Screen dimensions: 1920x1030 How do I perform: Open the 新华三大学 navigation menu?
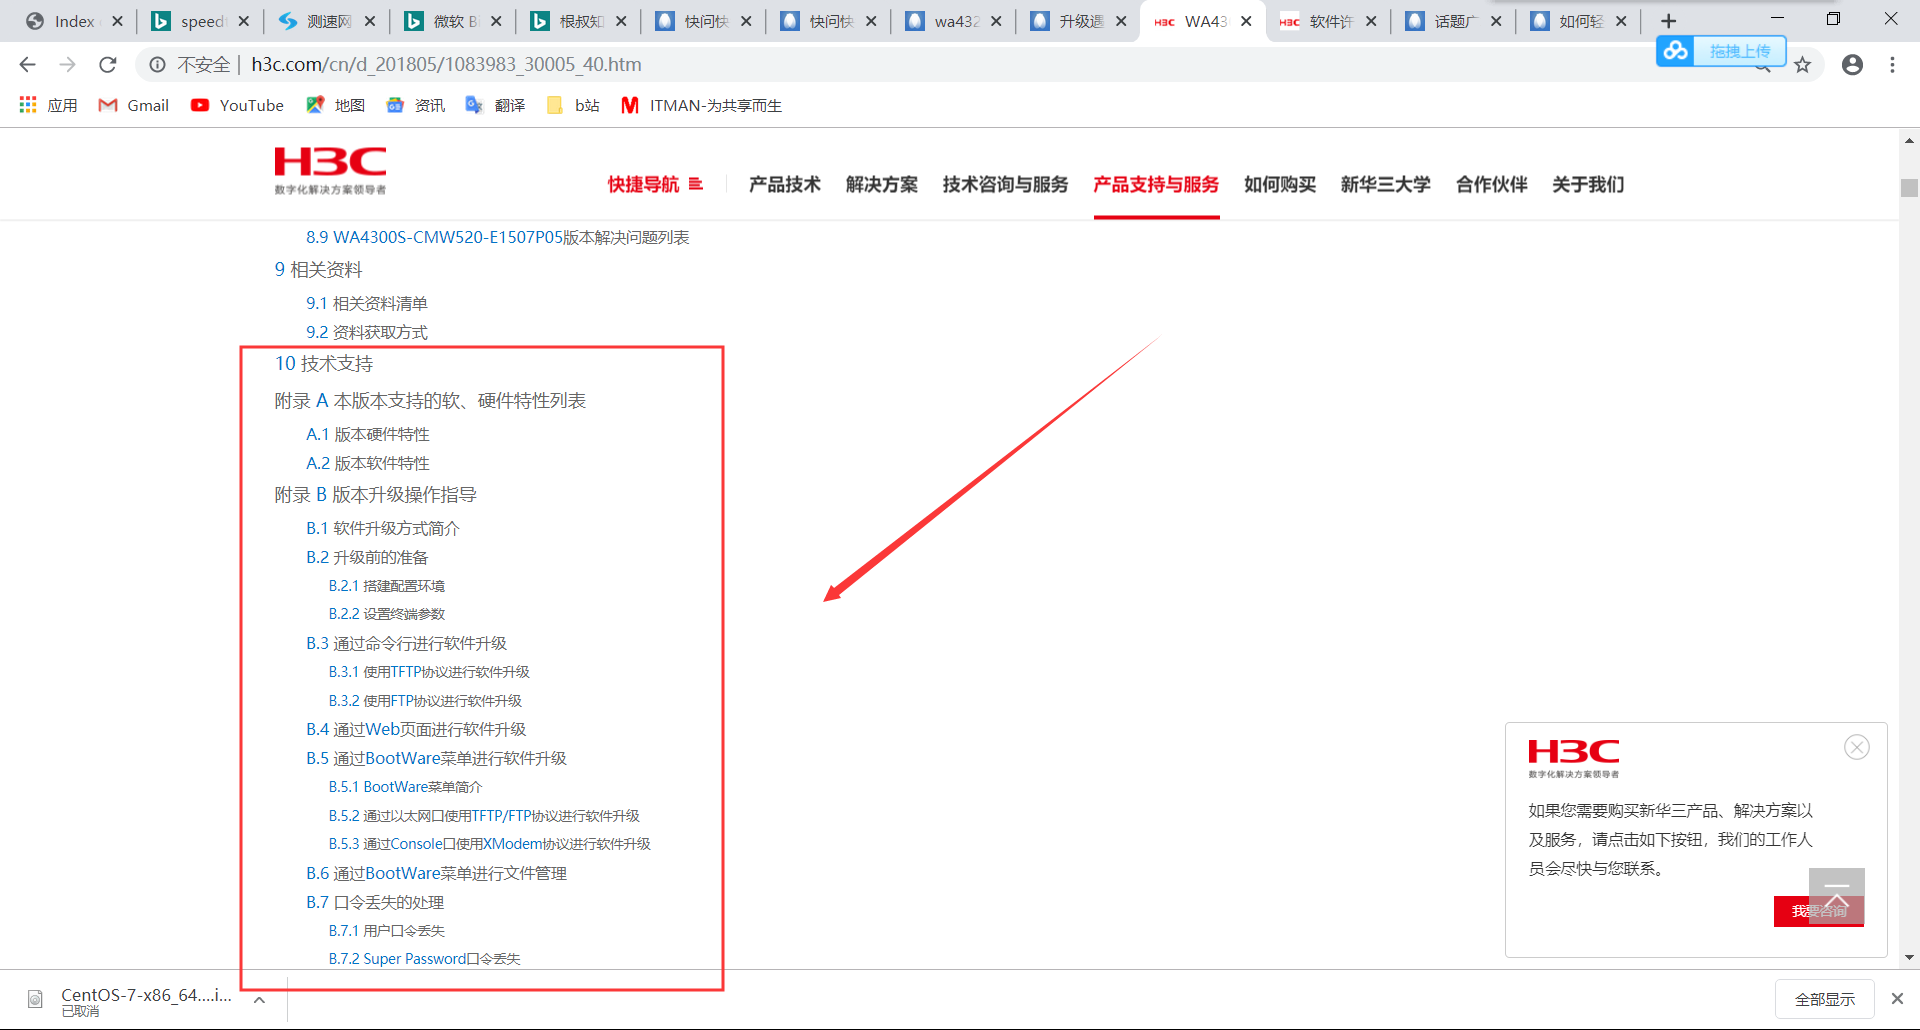pyautogui.click(x=1386, y=184)
